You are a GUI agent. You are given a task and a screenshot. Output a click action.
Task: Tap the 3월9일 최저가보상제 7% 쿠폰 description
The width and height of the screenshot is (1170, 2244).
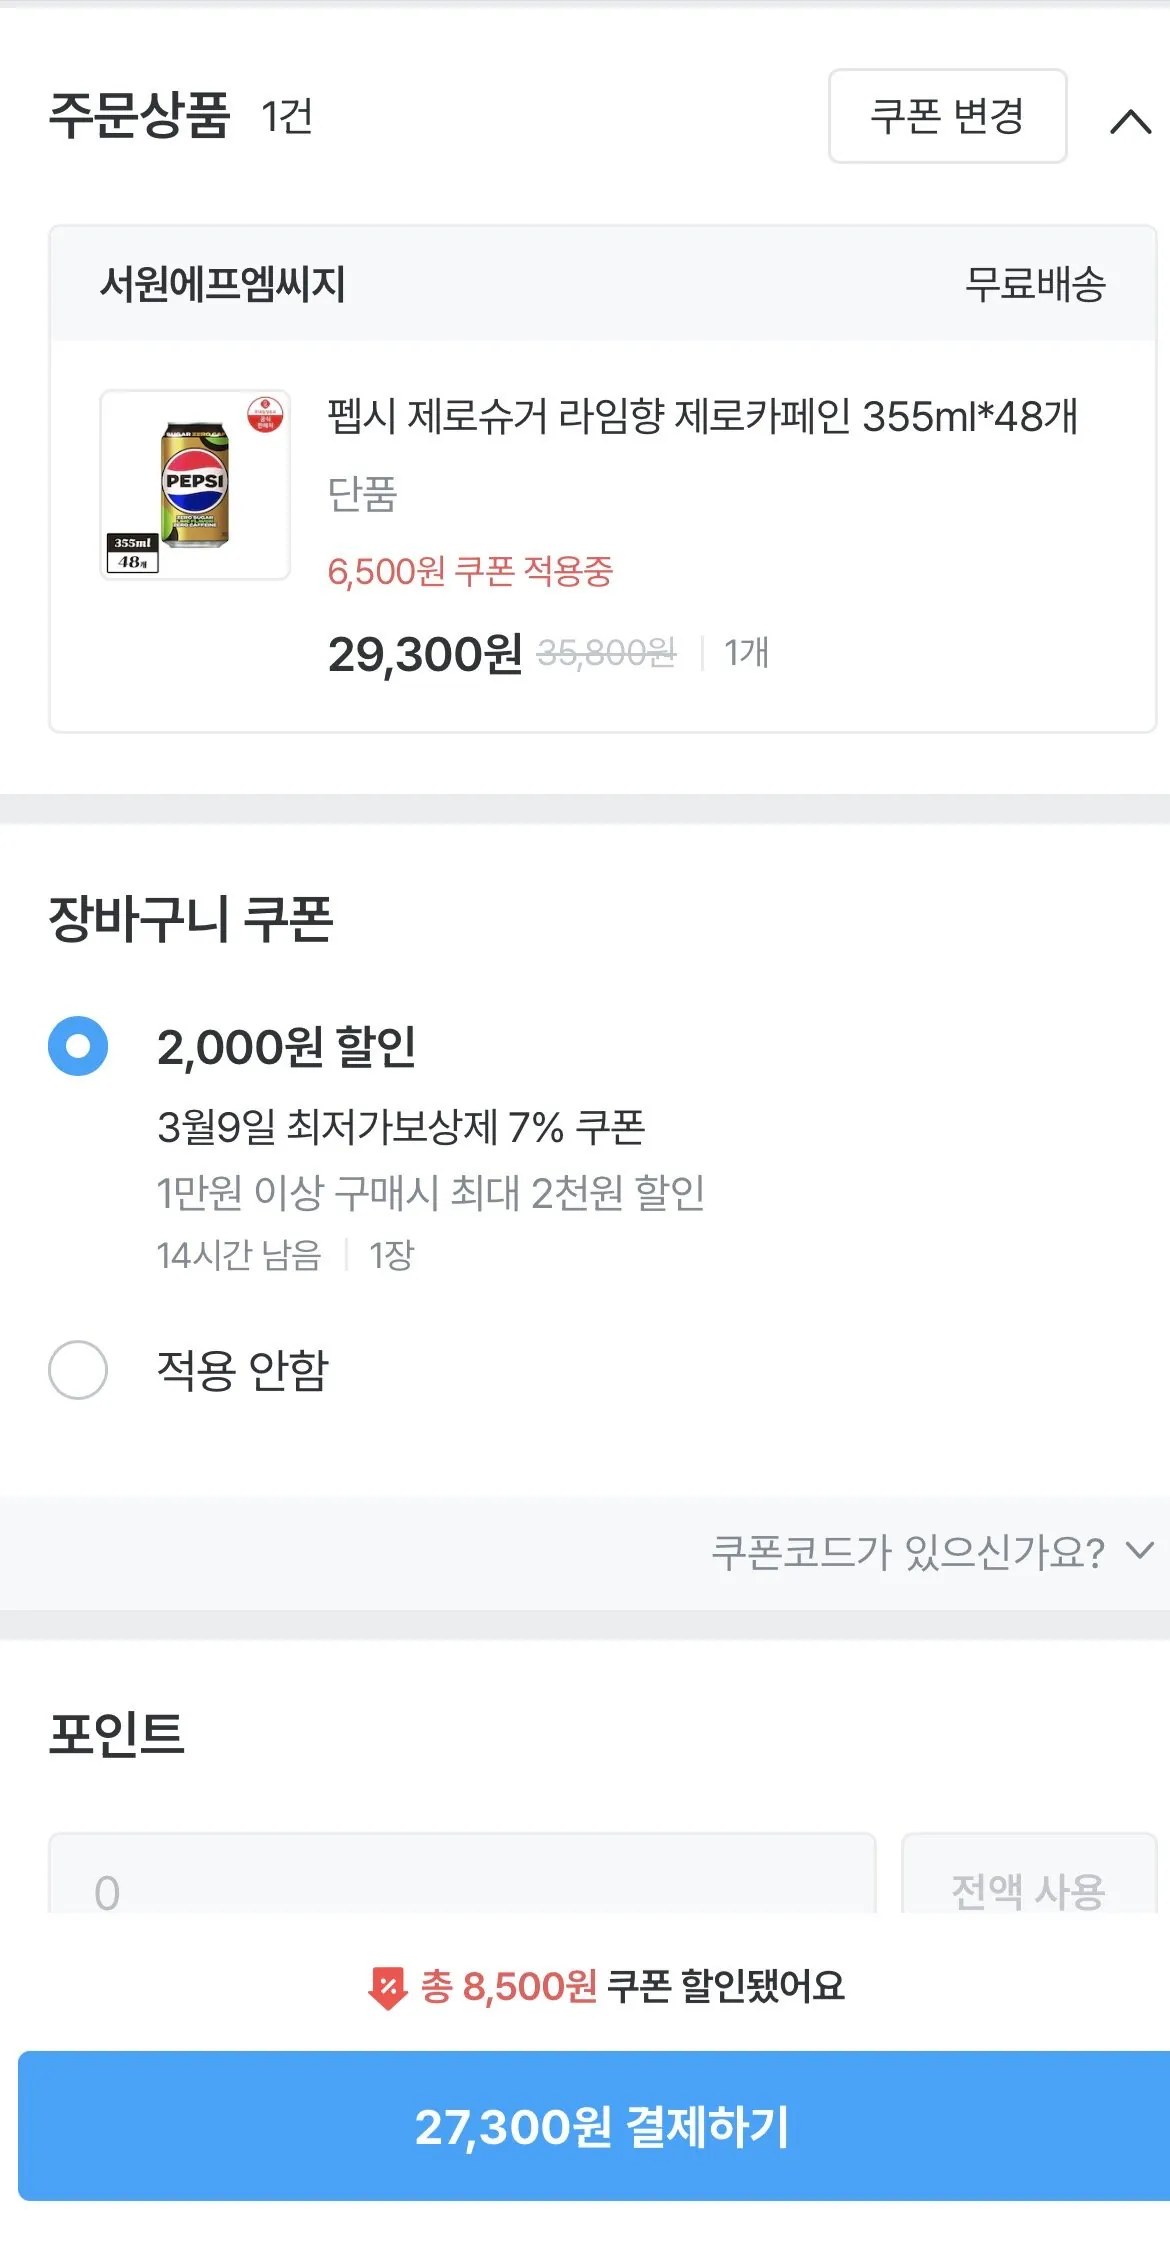pyautogui.click(x=401, y=1128)
